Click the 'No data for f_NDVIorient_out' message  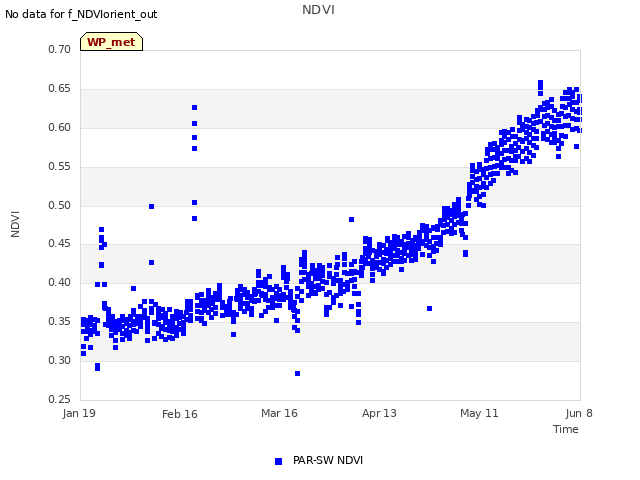(x=81, y=14)
